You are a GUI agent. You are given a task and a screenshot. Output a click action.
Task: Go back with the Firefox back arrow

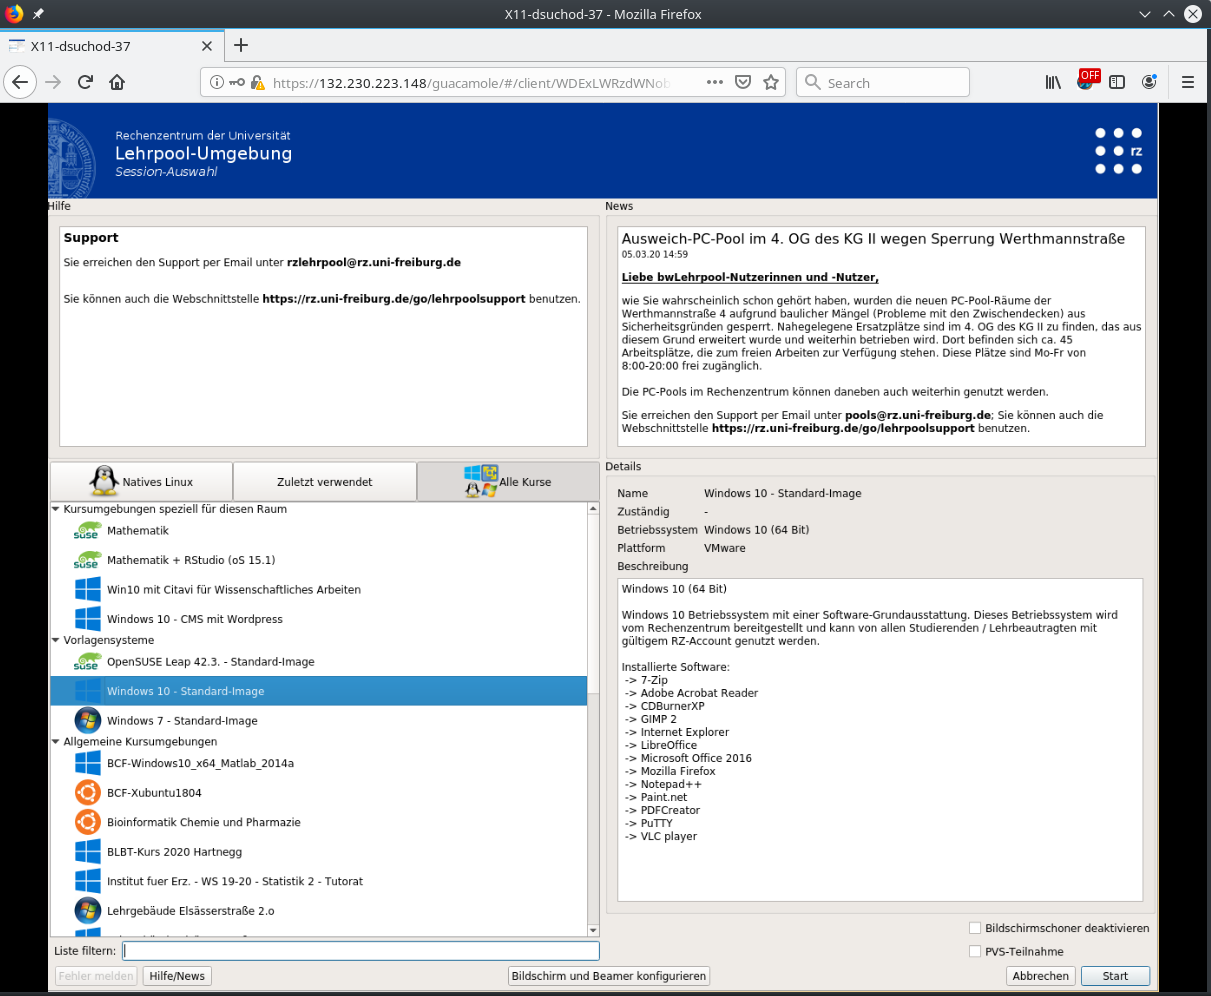pos(20,83)
